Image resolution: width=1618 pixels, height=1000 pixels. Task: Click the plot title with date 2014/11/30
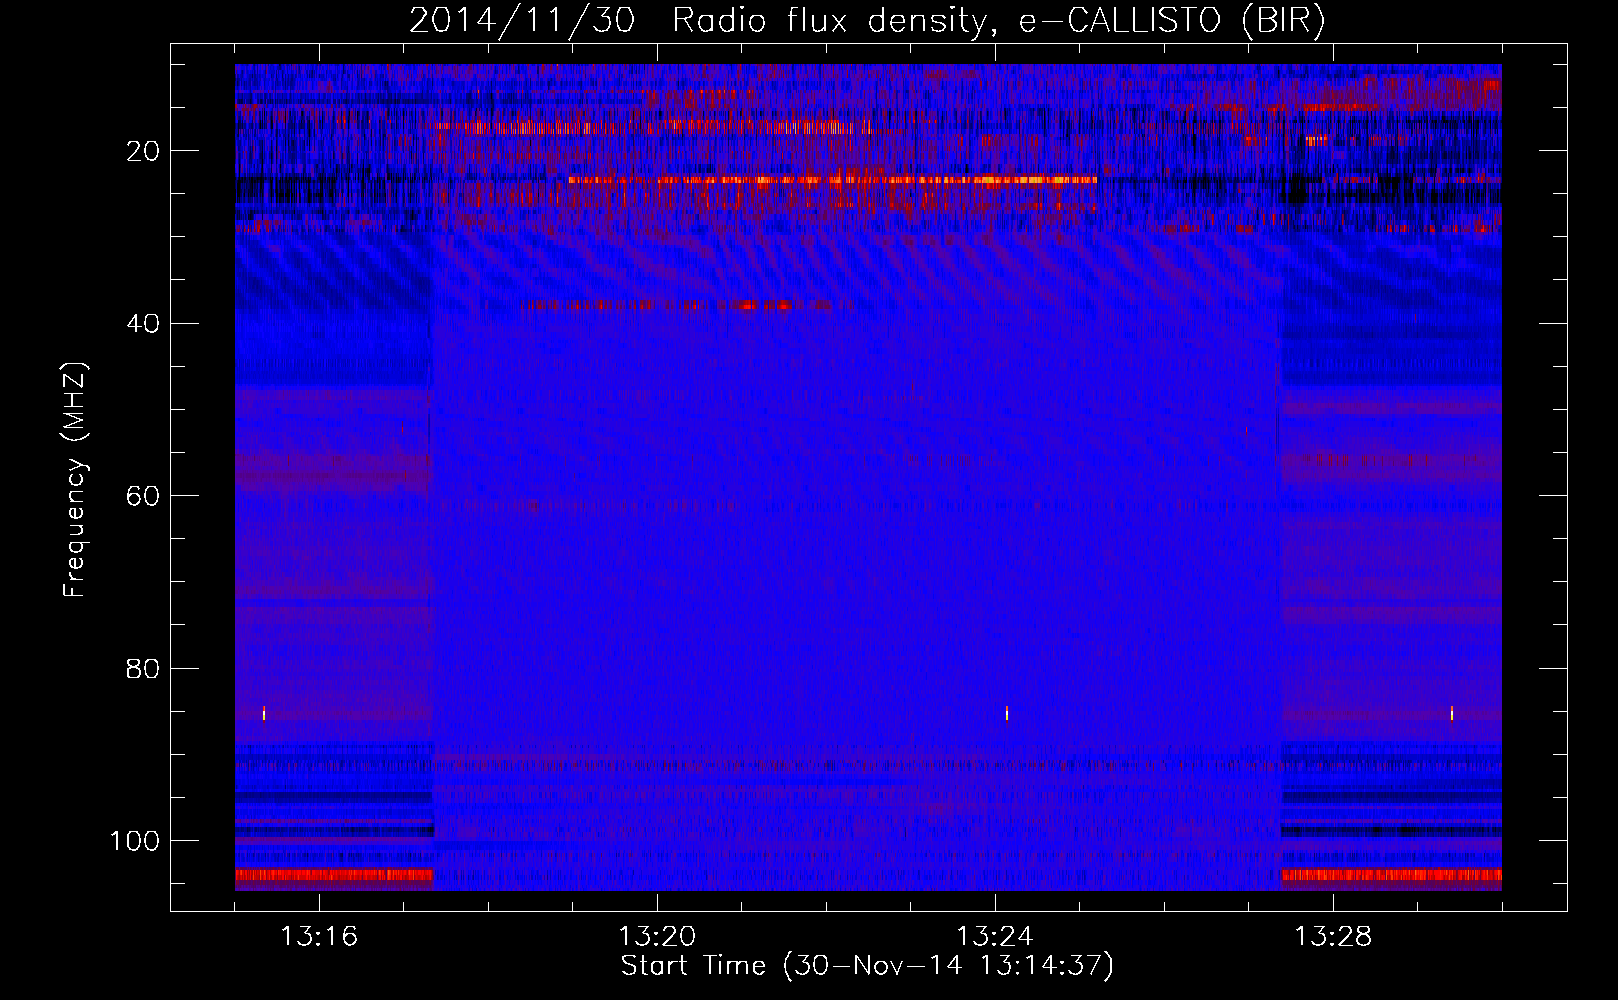pos(867,21)
